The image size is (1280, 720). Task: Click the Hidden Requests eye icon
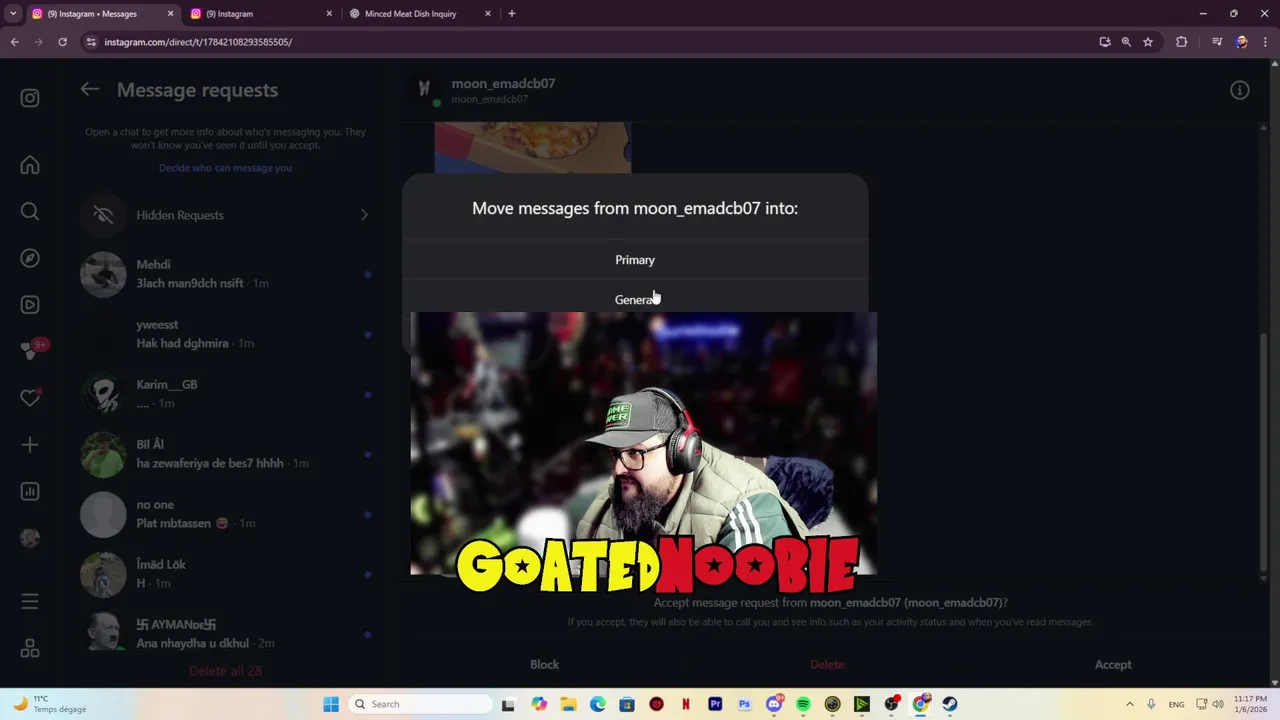click(x=103, y=215)
